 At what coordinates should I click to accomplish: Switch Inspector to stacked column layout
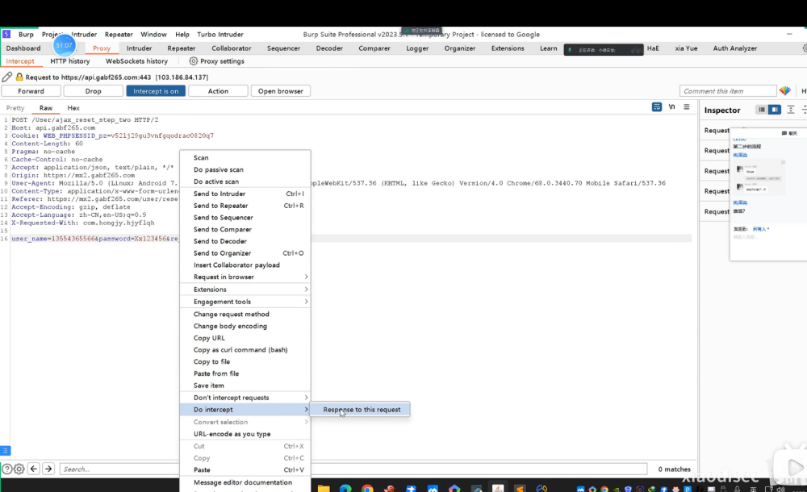(x=761, y=110)
